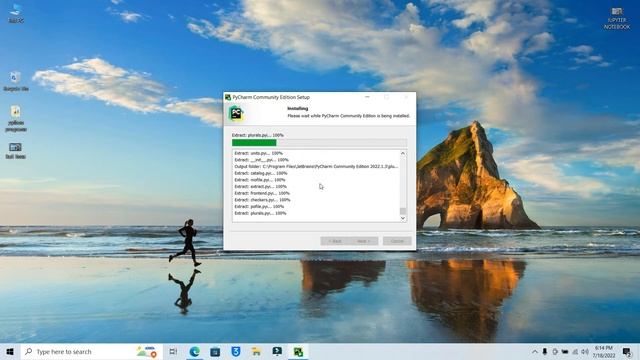
Task: Select the 'Extract: catalog.pyi... 100%' log row
Action: coord(260,173)
